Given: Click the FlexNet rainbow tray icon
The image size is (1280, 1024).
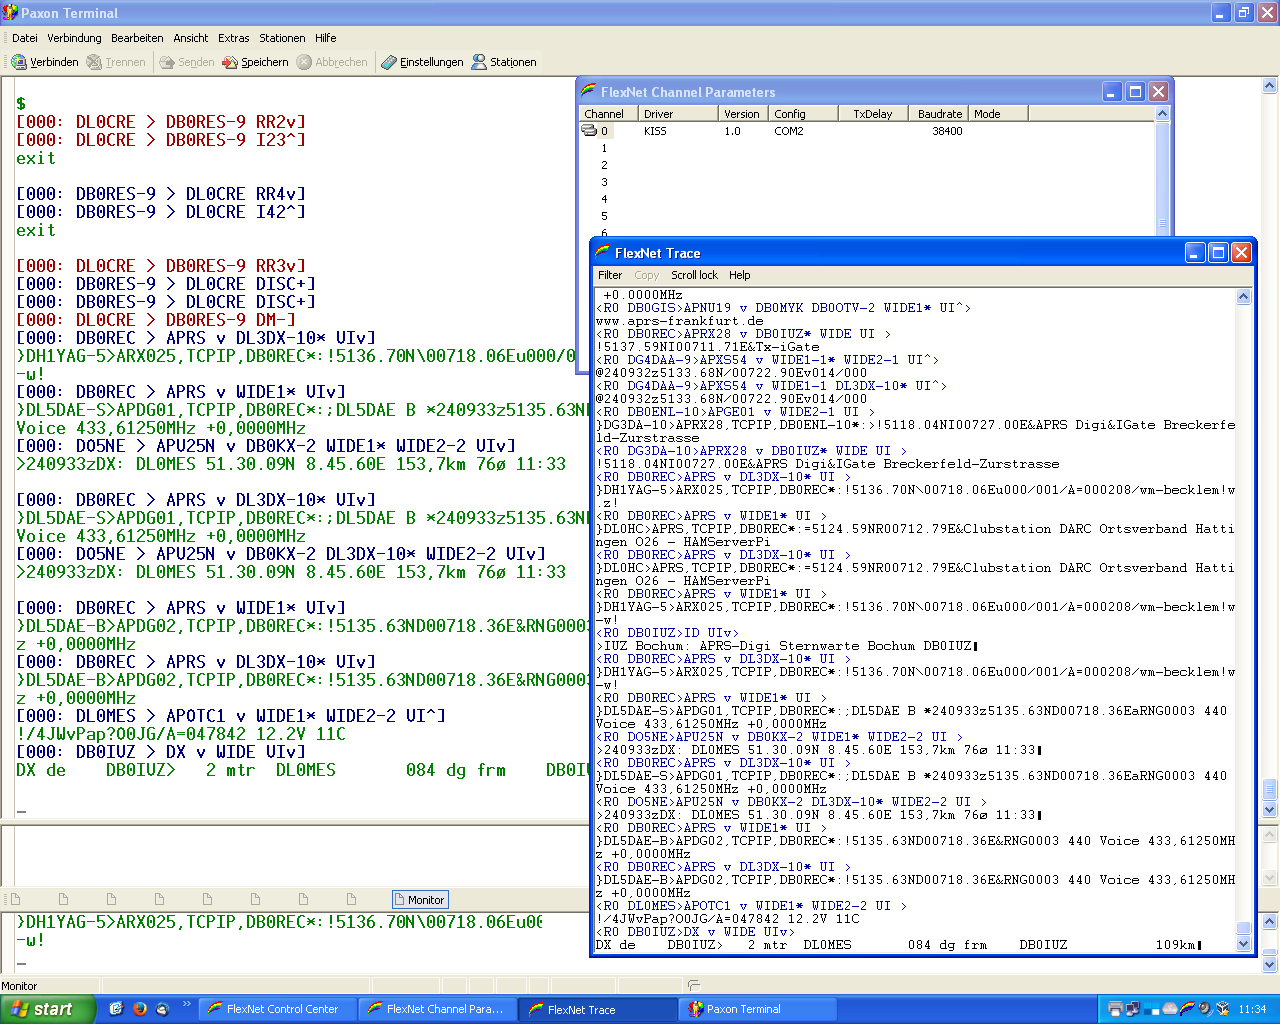Looking at the screenshot, I should click(x=1187, y=1009).
